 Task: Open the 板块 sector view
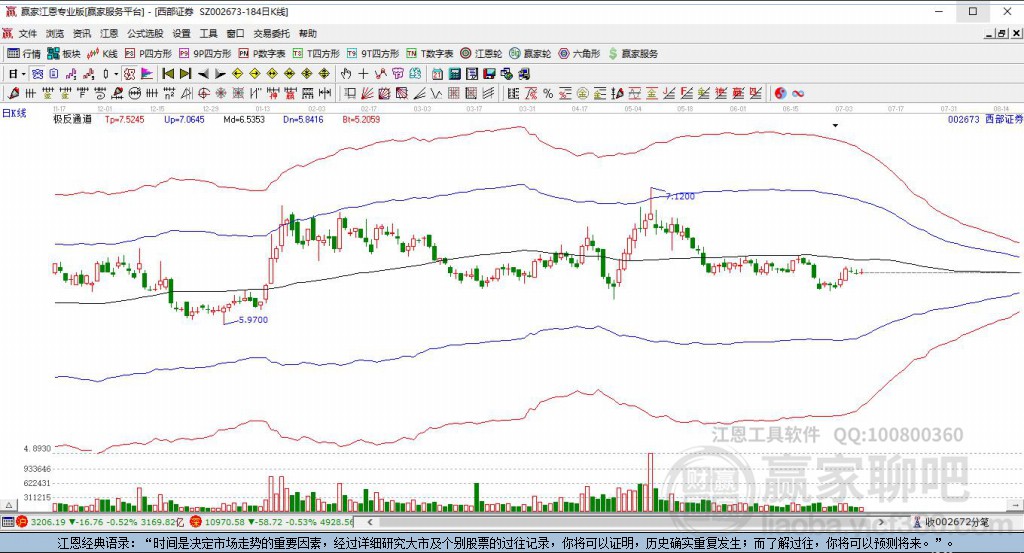point(63,54)
